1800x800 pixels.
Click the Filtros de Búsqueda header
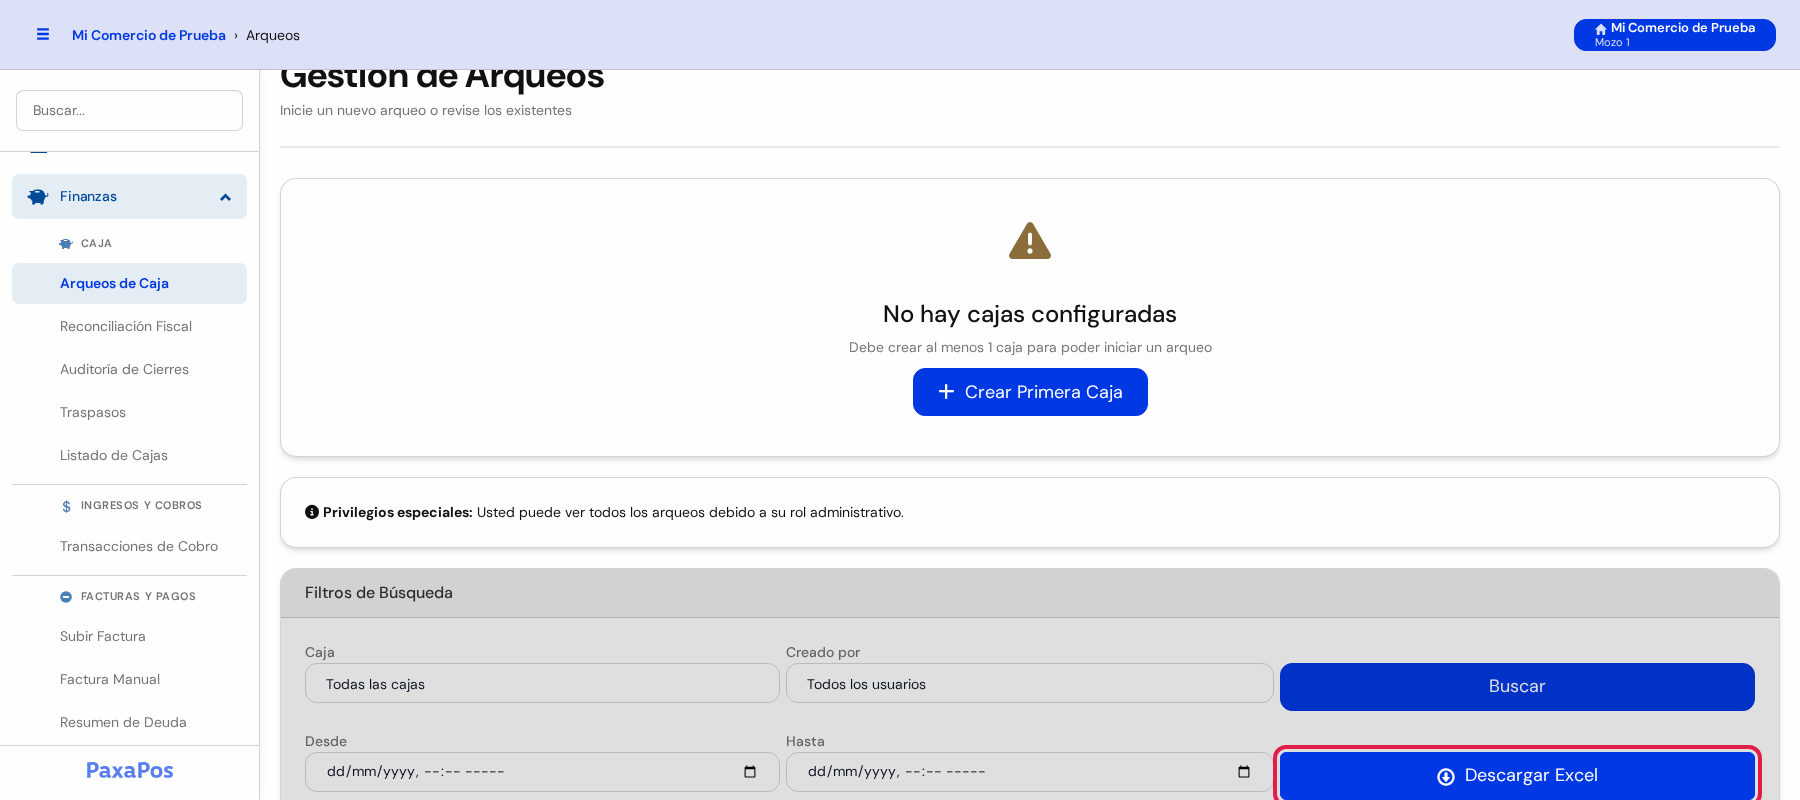coord(1030,593)
